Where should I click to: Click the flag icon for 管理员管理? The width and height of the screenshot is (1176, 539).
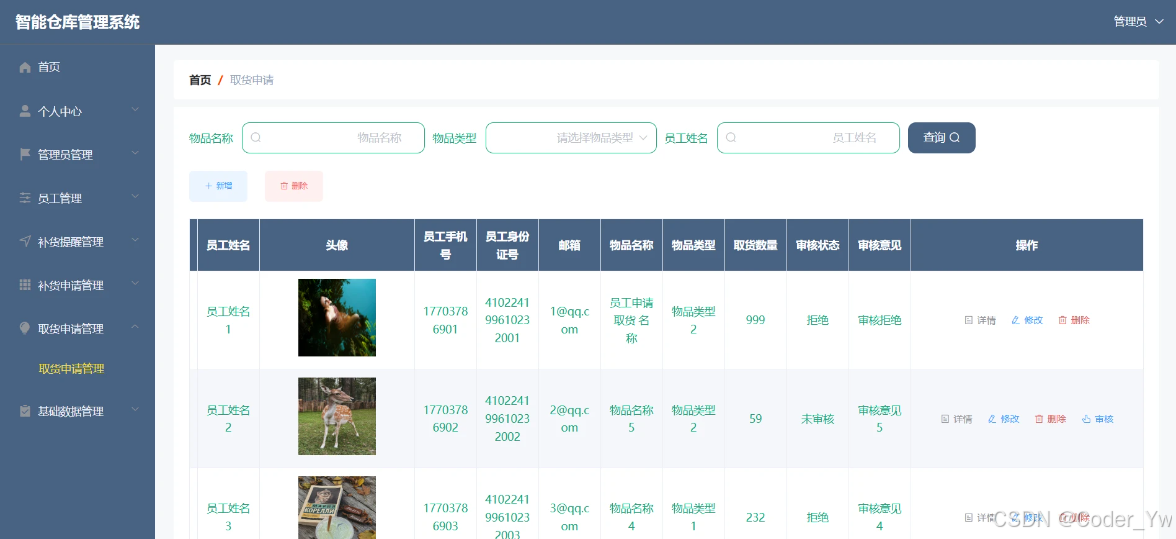pyautogui.click(x=25, y=154)
